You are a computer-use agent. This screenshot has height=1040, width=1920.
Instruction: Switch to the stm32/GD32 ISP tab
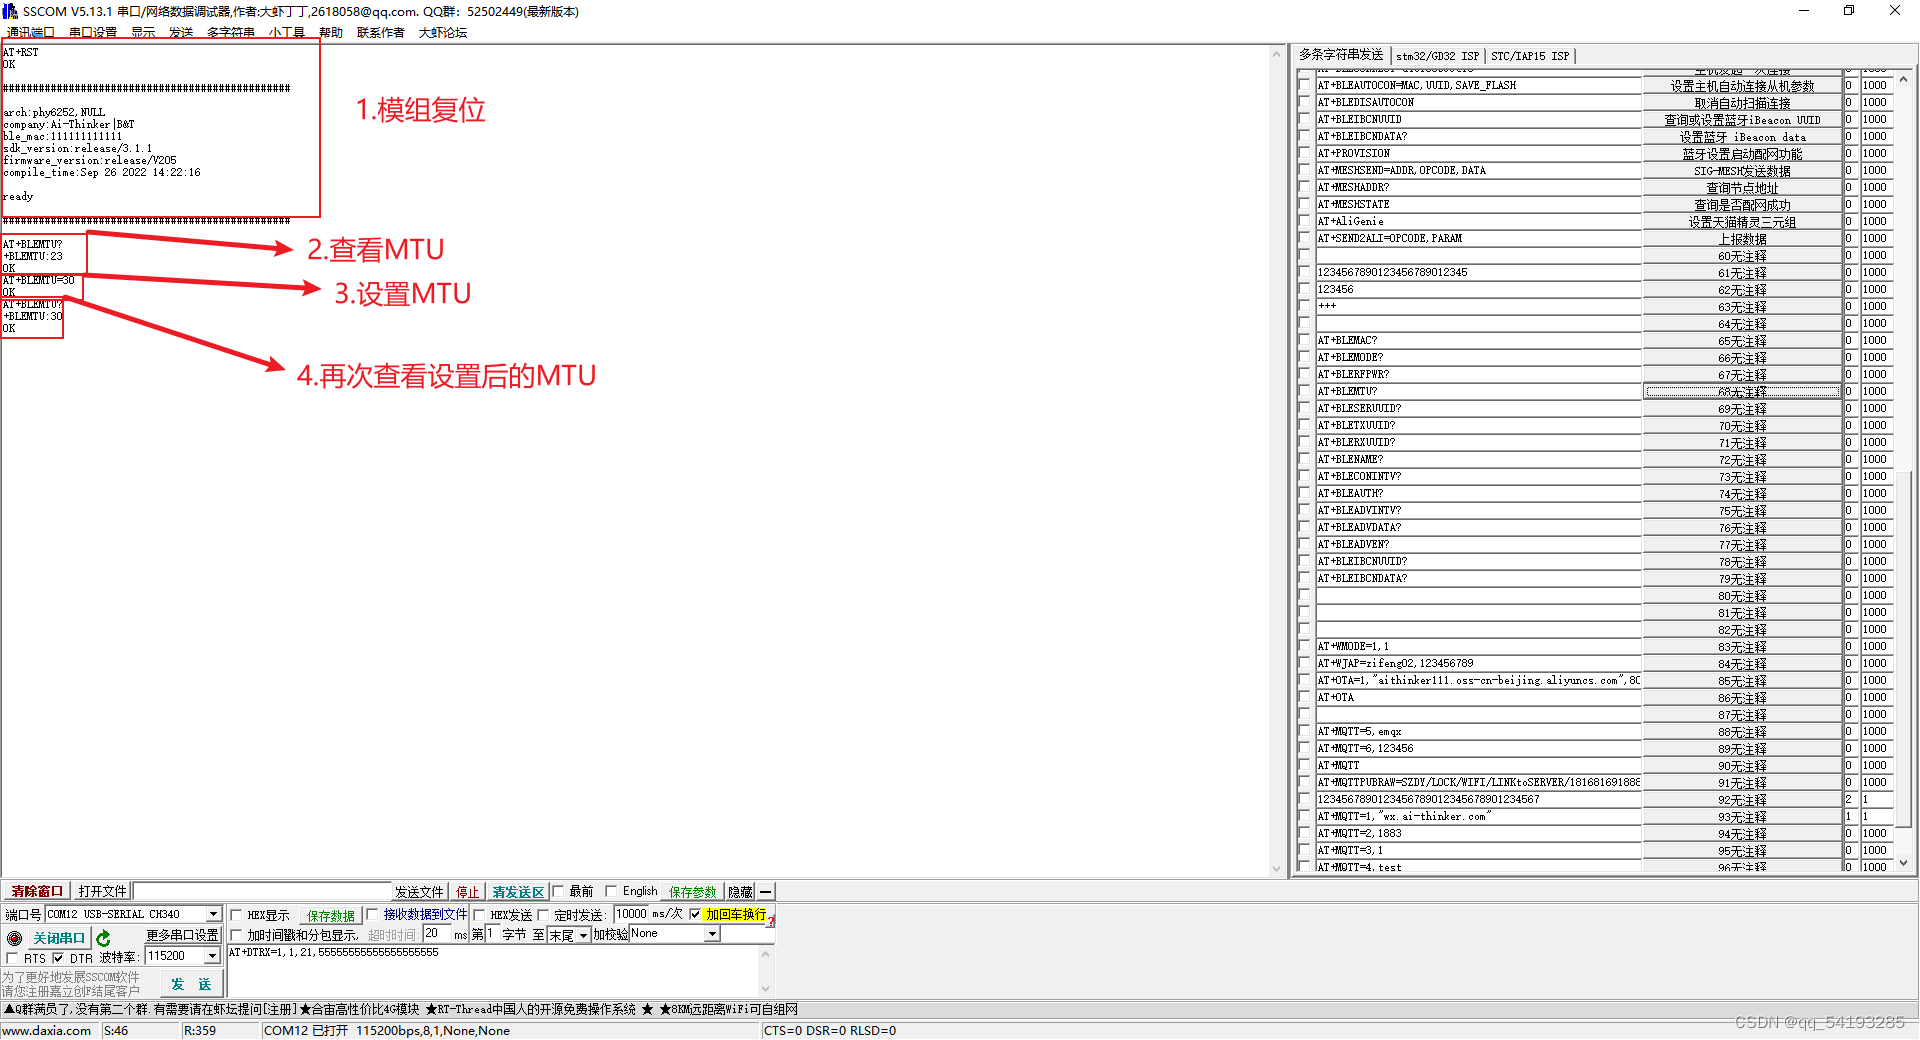click(x=1437, y=56)
